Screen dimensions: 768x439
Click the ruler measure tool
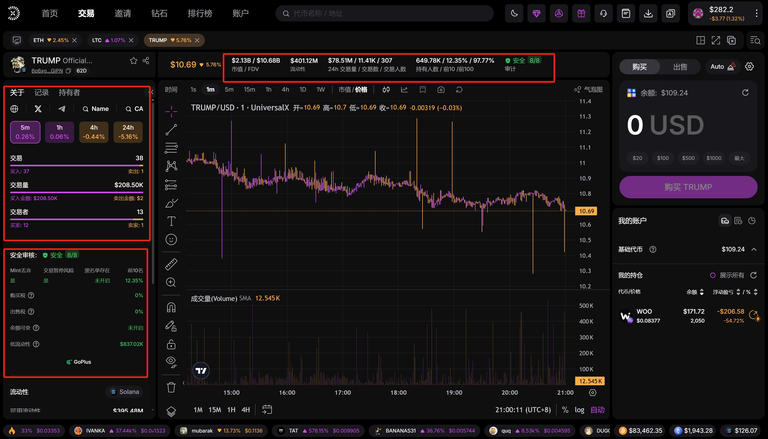(x=171, y=263)
